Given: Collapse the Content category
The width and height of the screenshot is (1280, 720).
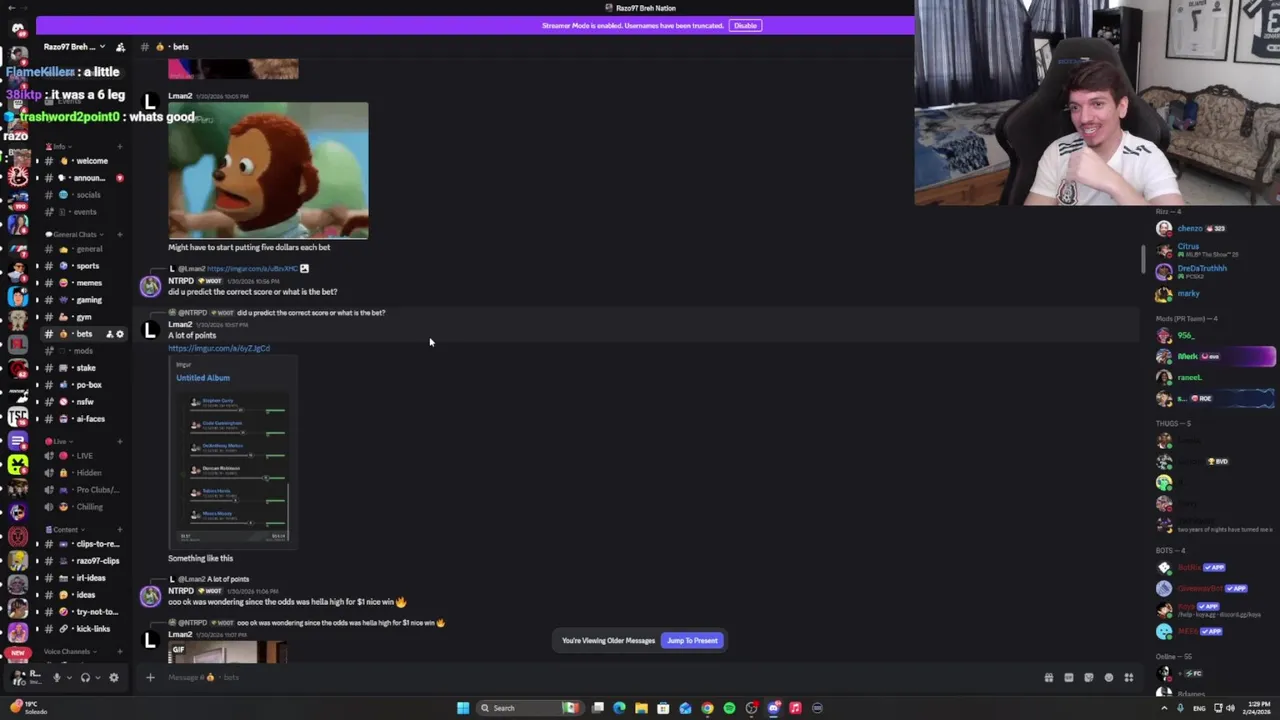Looking at the screenshot, I should pos(63,530).
